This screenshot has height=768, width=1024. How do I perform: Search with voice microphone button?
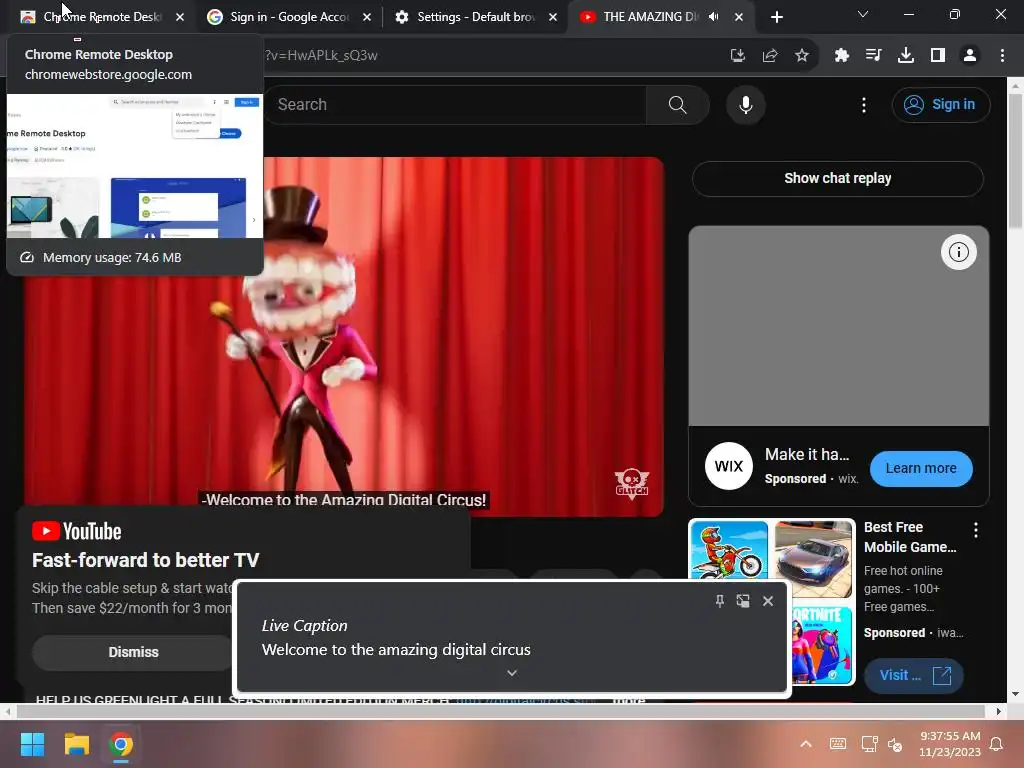tap(745, 104)
